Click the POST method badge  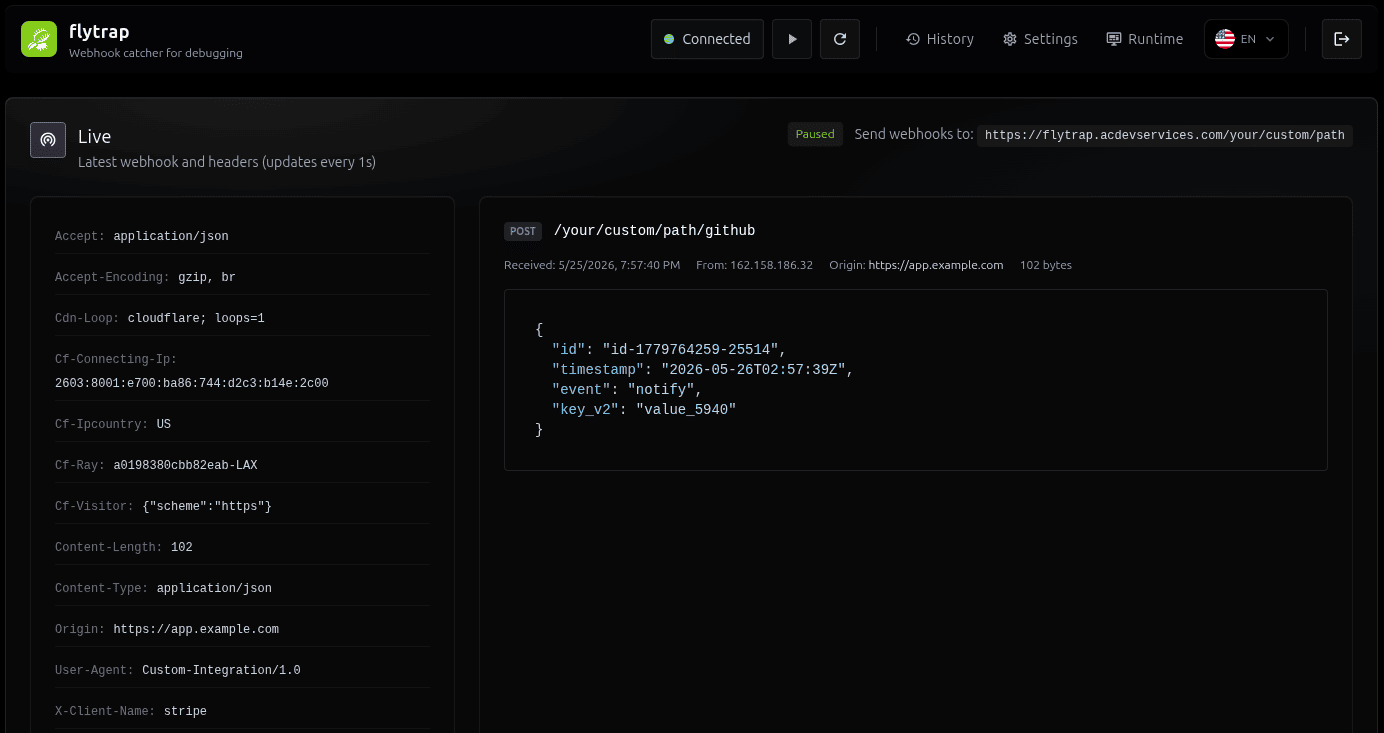[x=523, y=231]
